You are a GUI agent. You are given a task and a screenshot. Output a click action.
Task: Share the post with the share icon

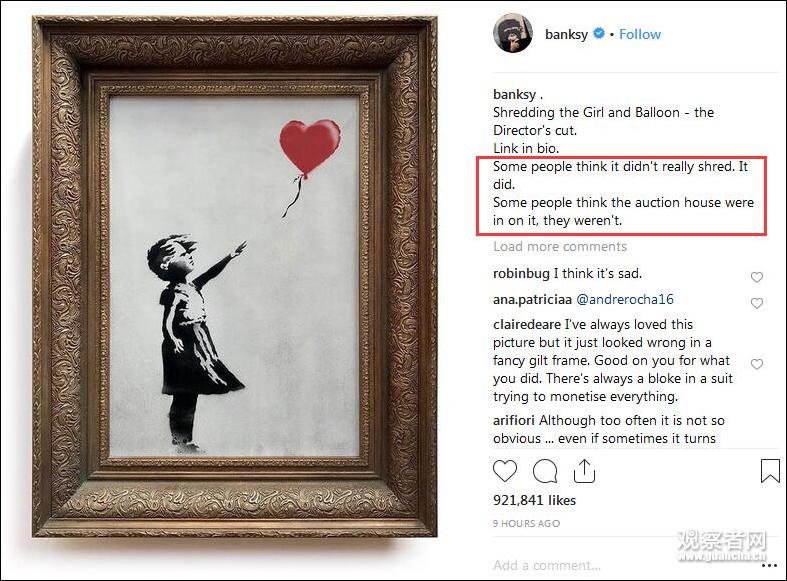tap(584, 471)
